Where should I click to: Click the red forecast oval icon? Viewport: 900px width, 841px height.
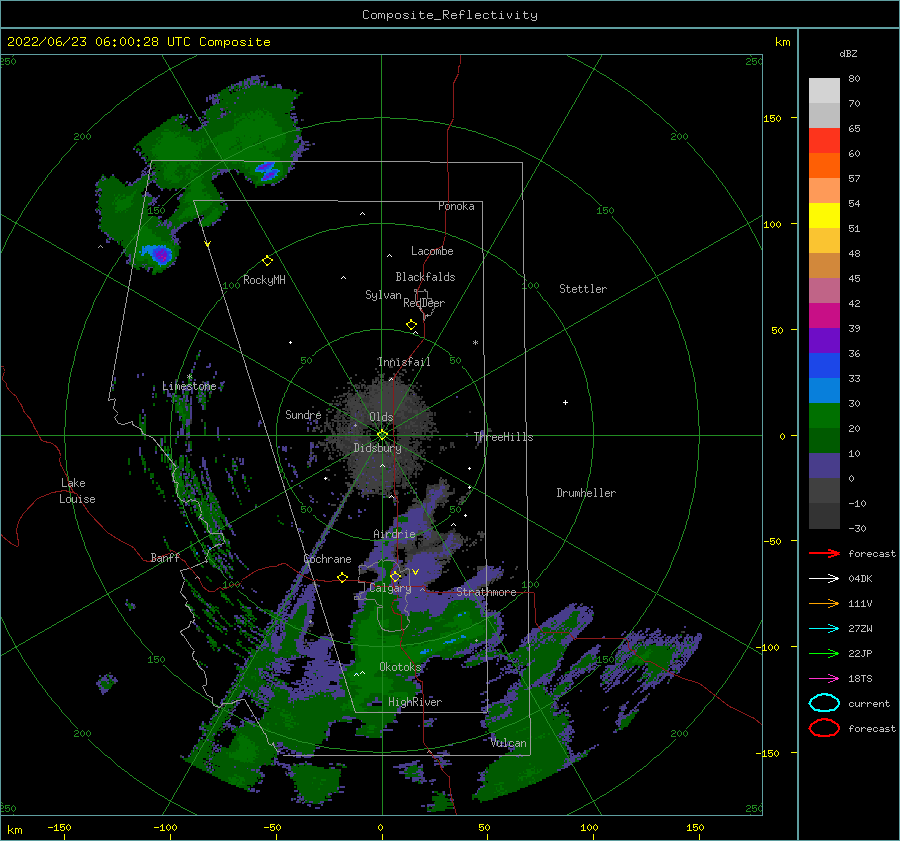[x=824, y=728]
